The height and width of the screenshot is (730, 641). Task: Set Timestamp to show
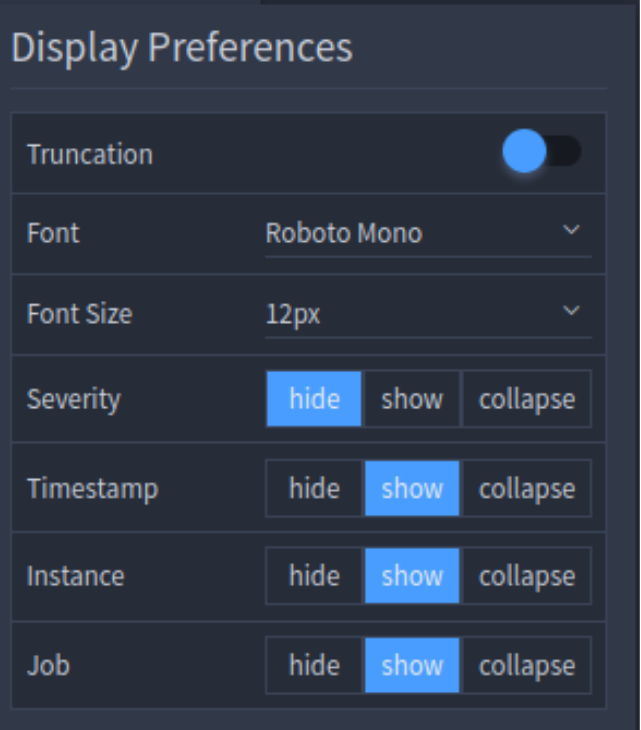tap(412, 488)
